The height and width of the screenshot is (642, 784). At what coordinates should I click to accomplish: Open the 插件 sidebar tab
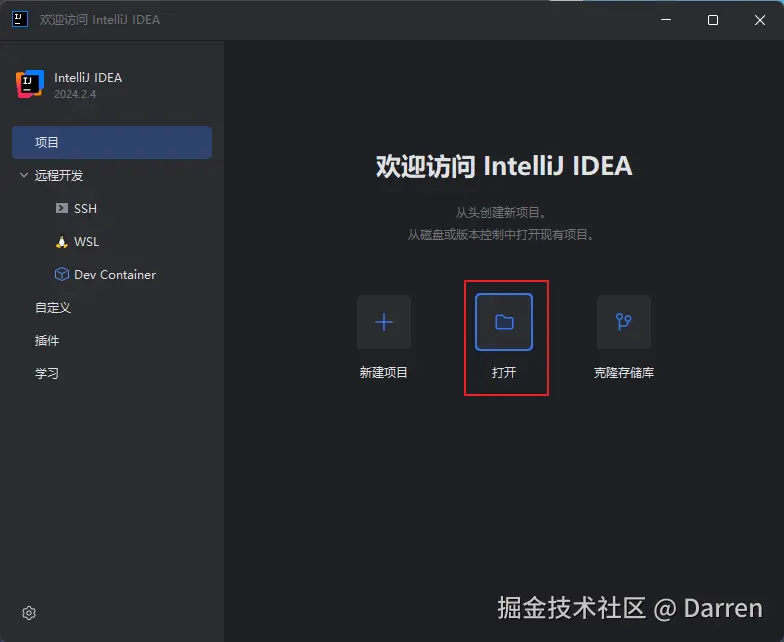click(46, 340)
